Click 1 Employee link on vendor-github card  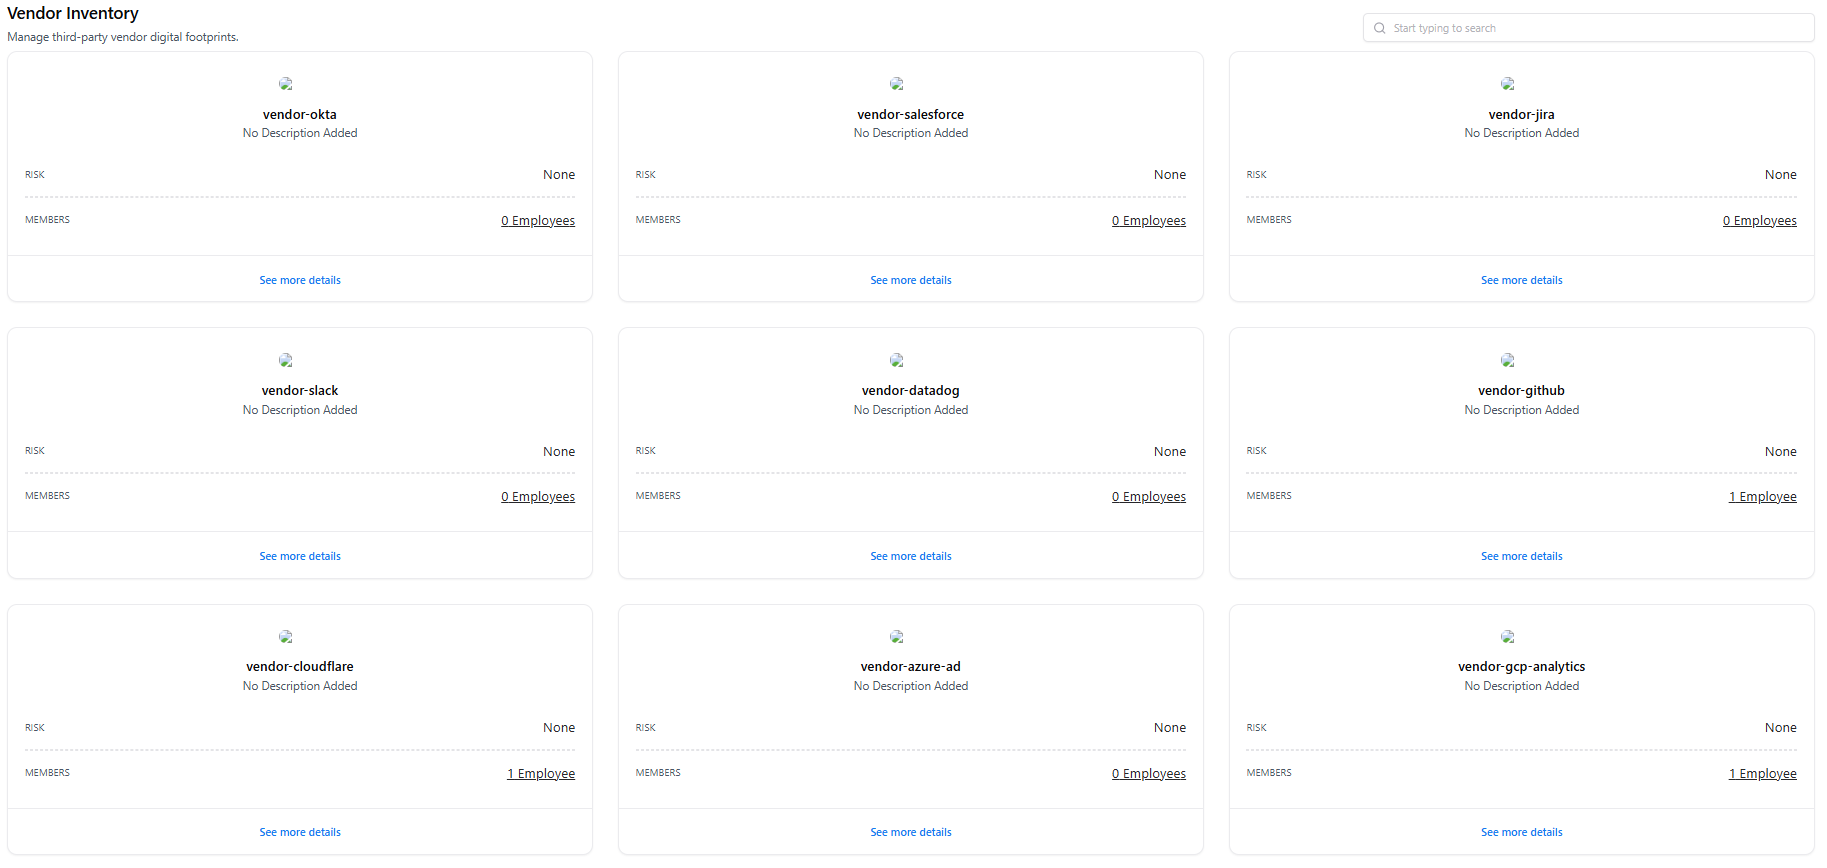pos(1763,497)
